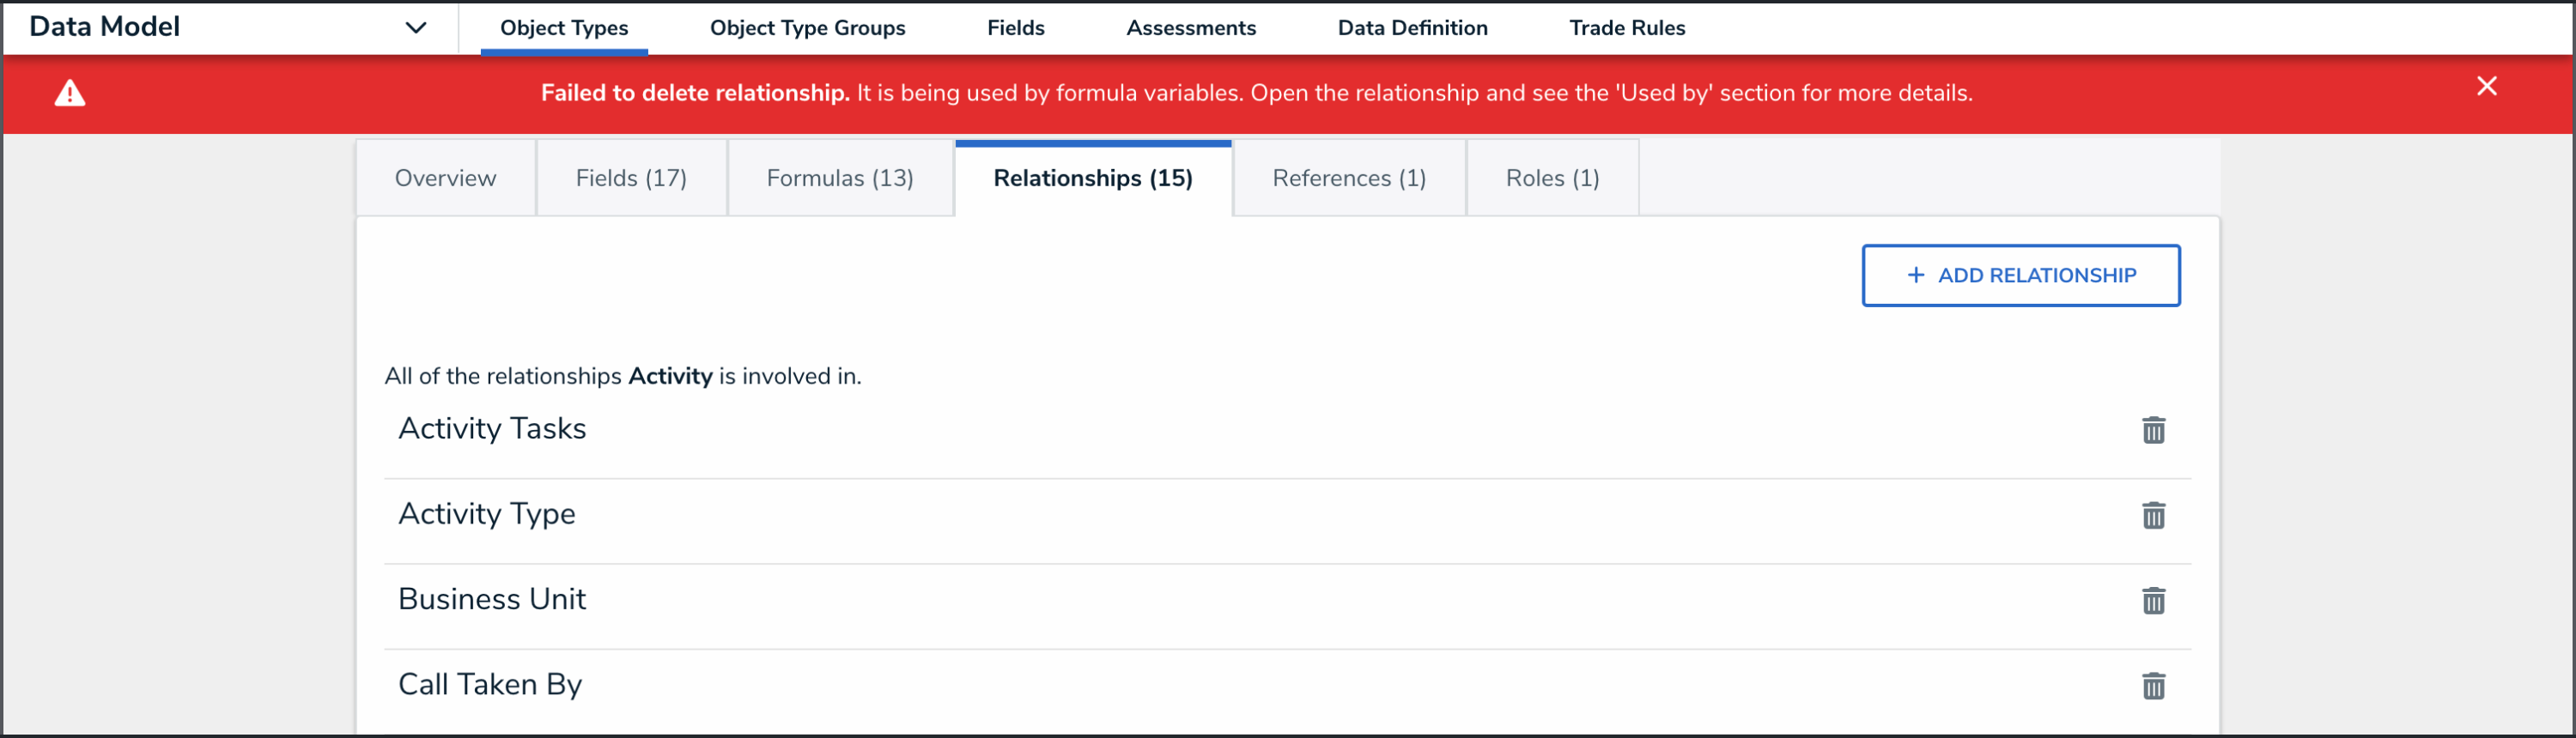The width and height of the screenshot is (2576, 738).
Task: View the References (1) tab
Action: [x=1349, y=178]
